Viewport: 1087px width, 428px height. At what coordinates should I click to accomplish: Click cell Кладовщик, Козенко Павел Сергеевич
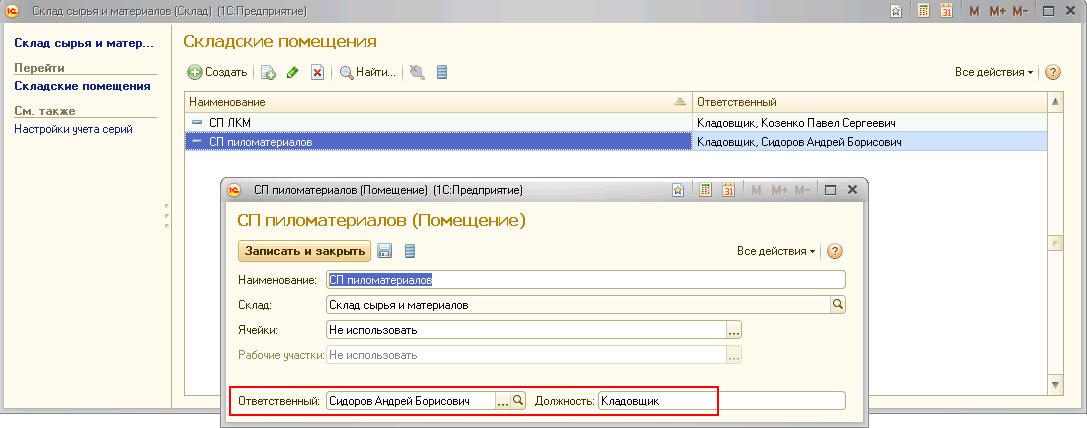869,123
